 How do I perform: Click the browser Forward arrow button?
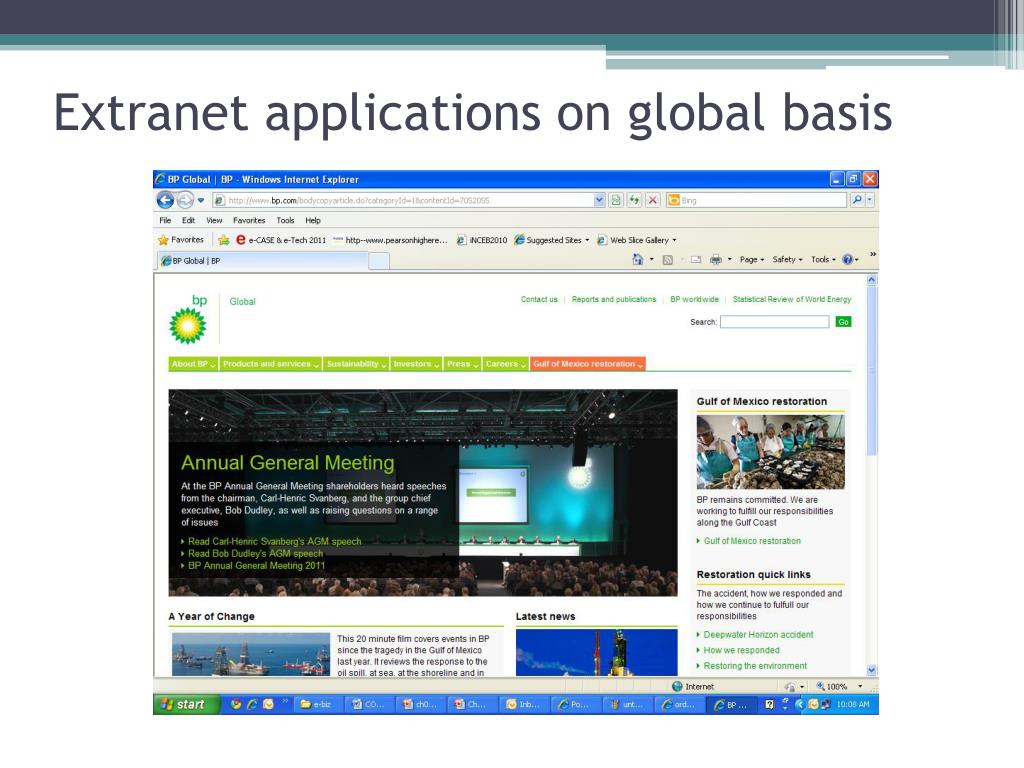(185, 200)
